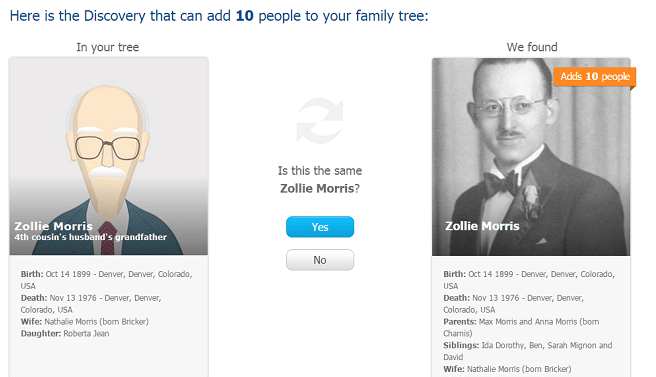The image size is (656, 377).
Task: Click Parents Max Morris entry in right card
Action: pyautogui.click(x=521, y=328)
